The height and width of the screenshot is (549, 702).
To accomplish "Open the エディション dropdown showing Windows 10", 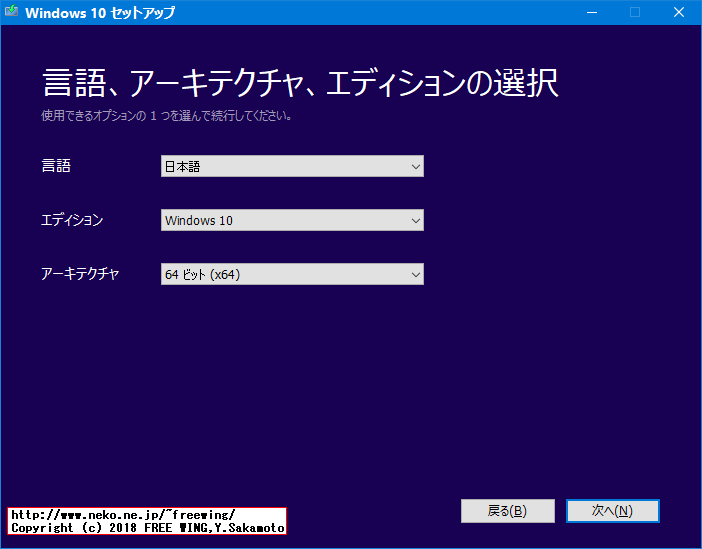I will click(292, 220).
